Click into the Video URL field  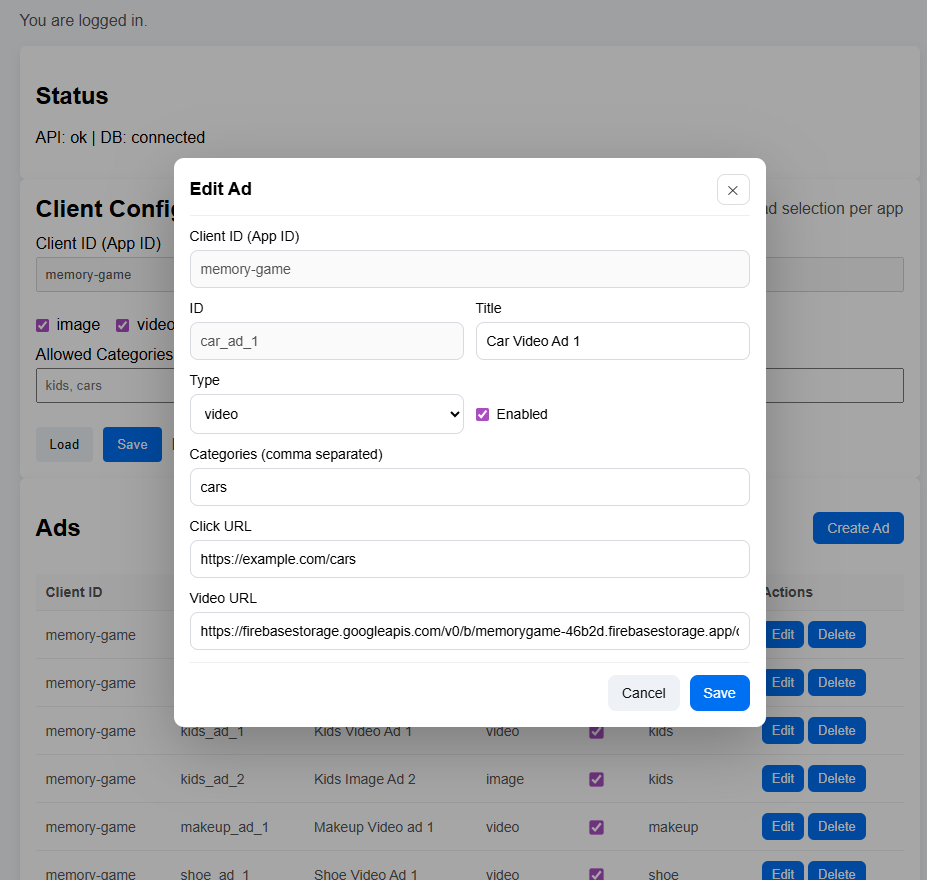click(469, 631)
